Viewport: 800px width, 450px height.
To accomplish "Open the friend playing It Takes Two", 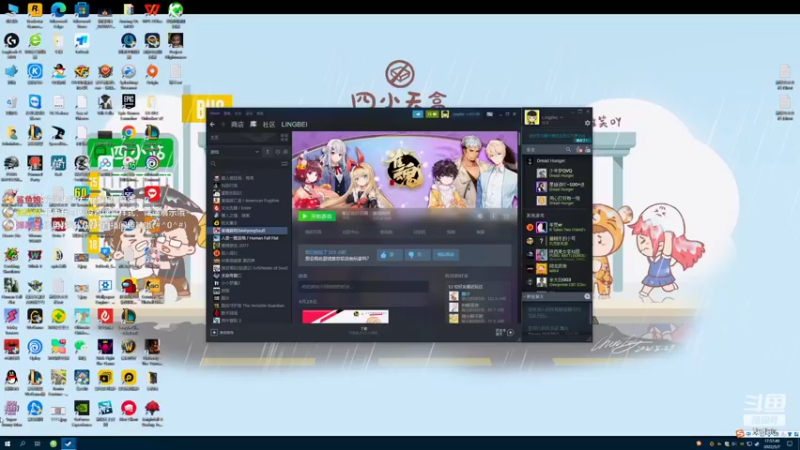I will point(557,227).
